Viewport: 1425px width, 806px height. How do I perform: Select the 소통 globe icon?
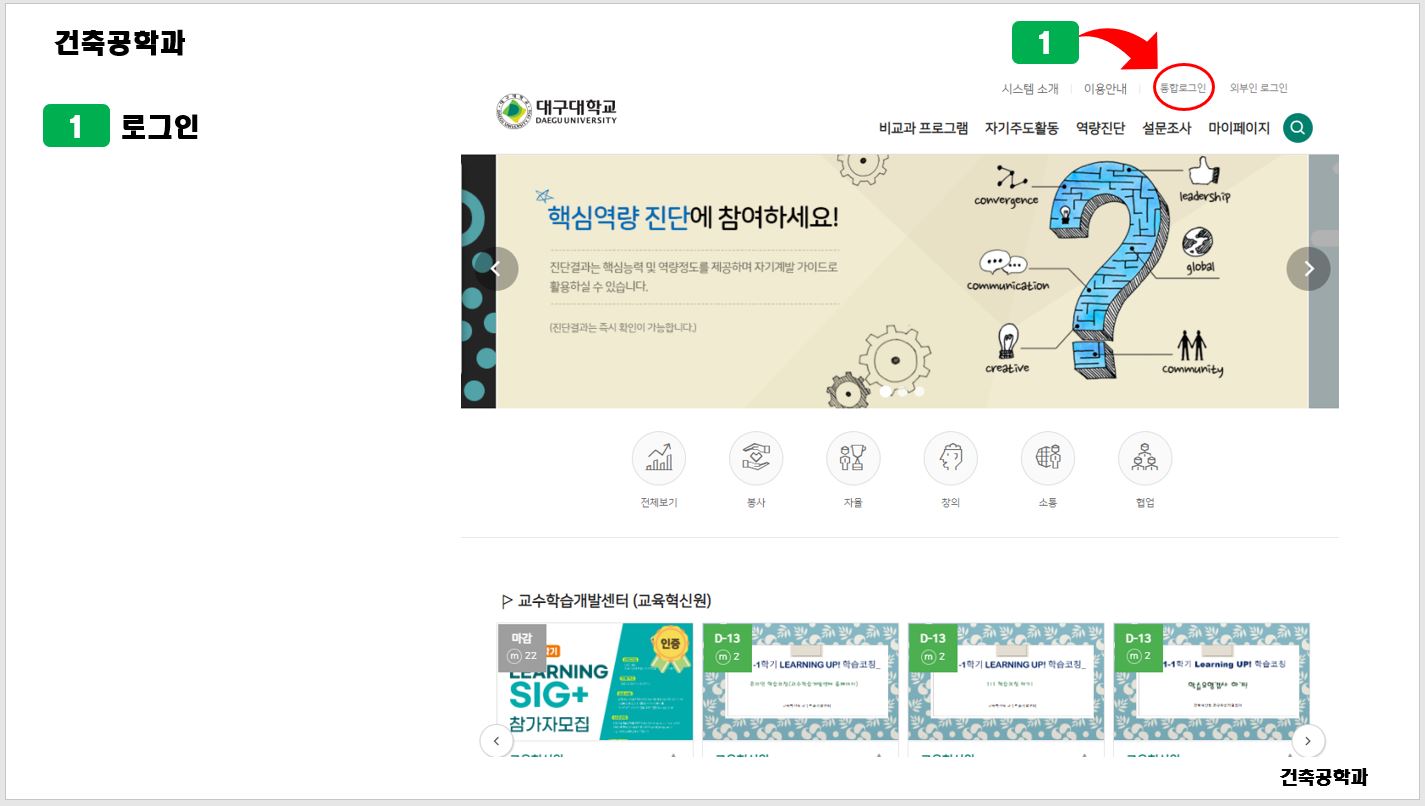1047,459
